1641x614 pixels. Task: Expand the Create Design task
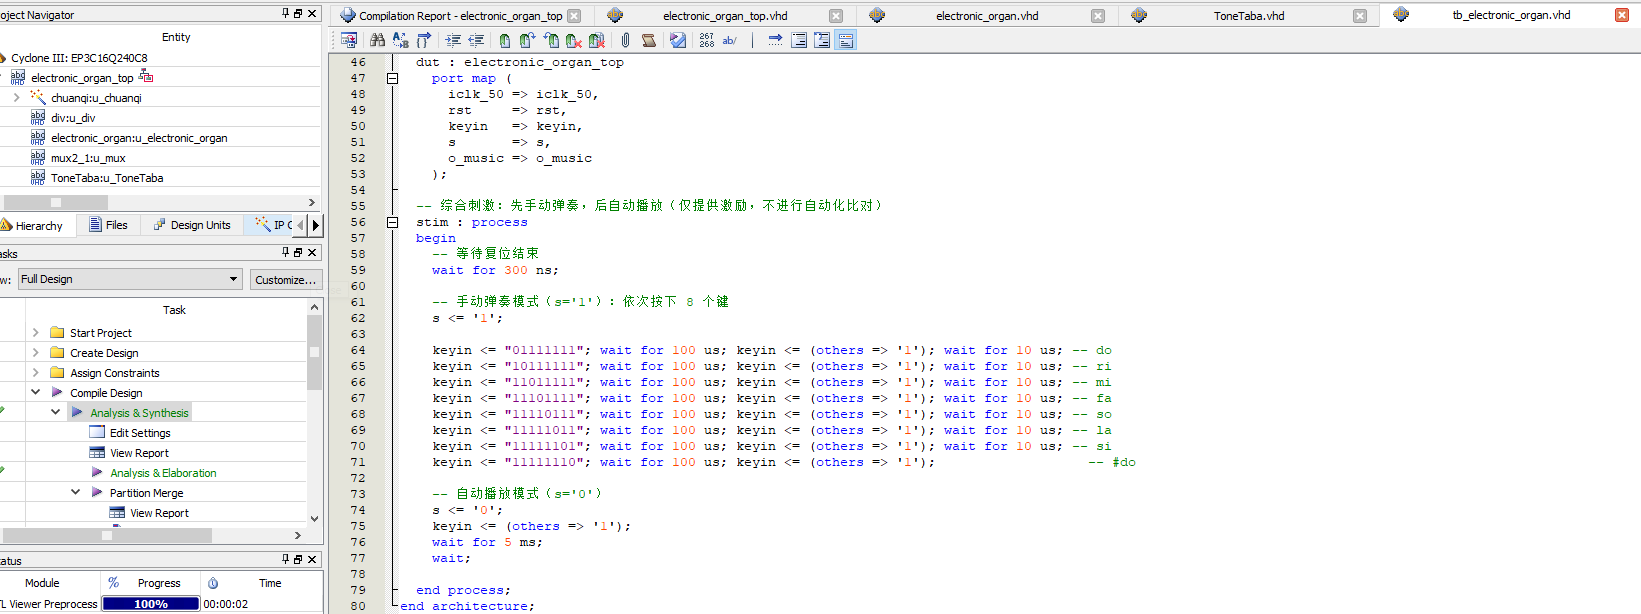coord(36,353)
